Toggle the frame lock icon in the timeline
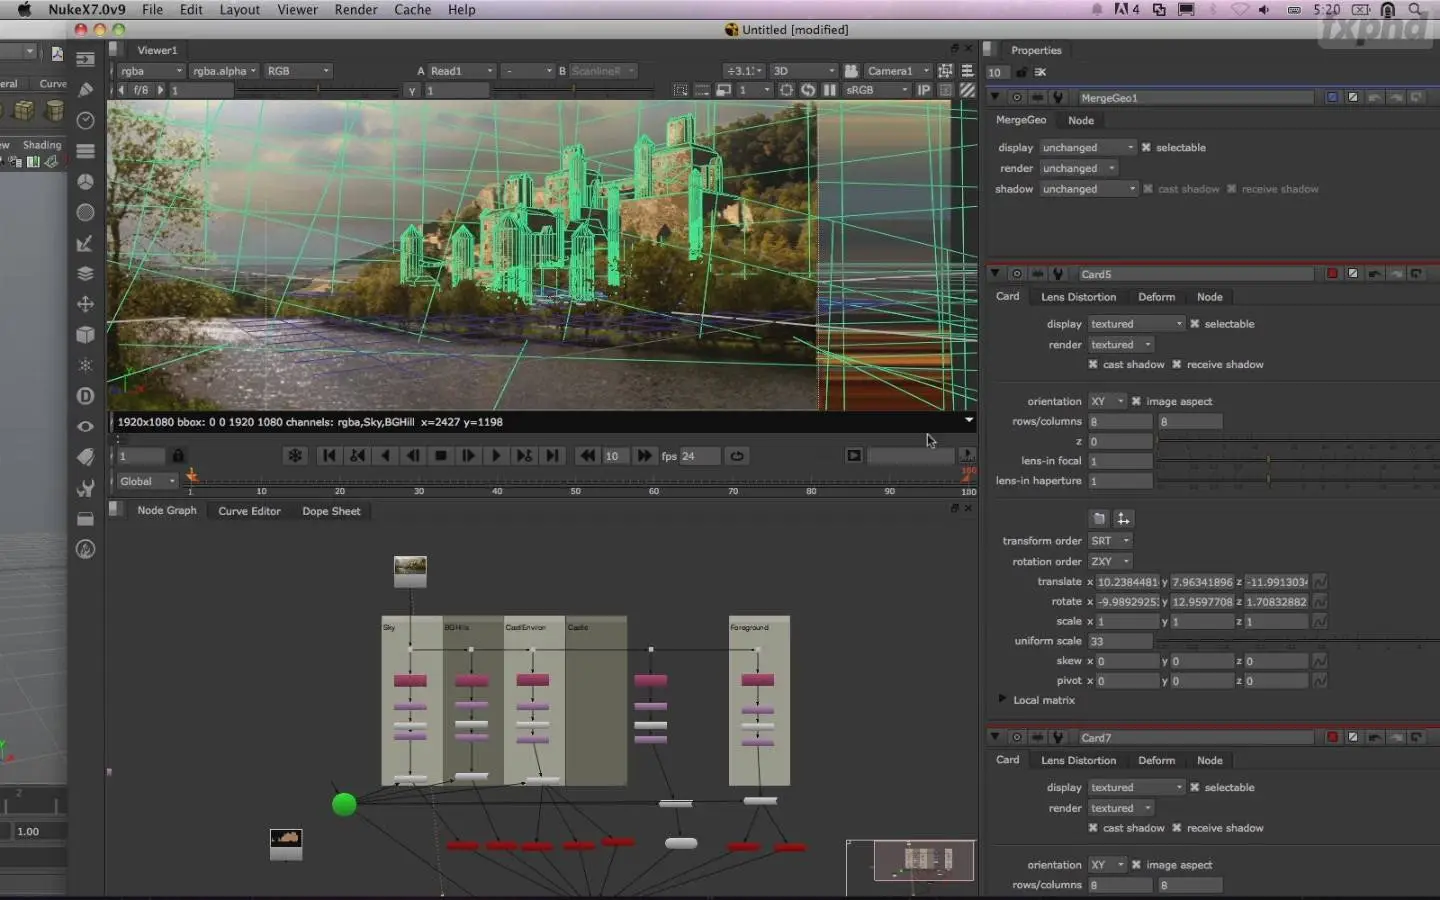This screenshot has width=1440, height=900. coord(178,456)
